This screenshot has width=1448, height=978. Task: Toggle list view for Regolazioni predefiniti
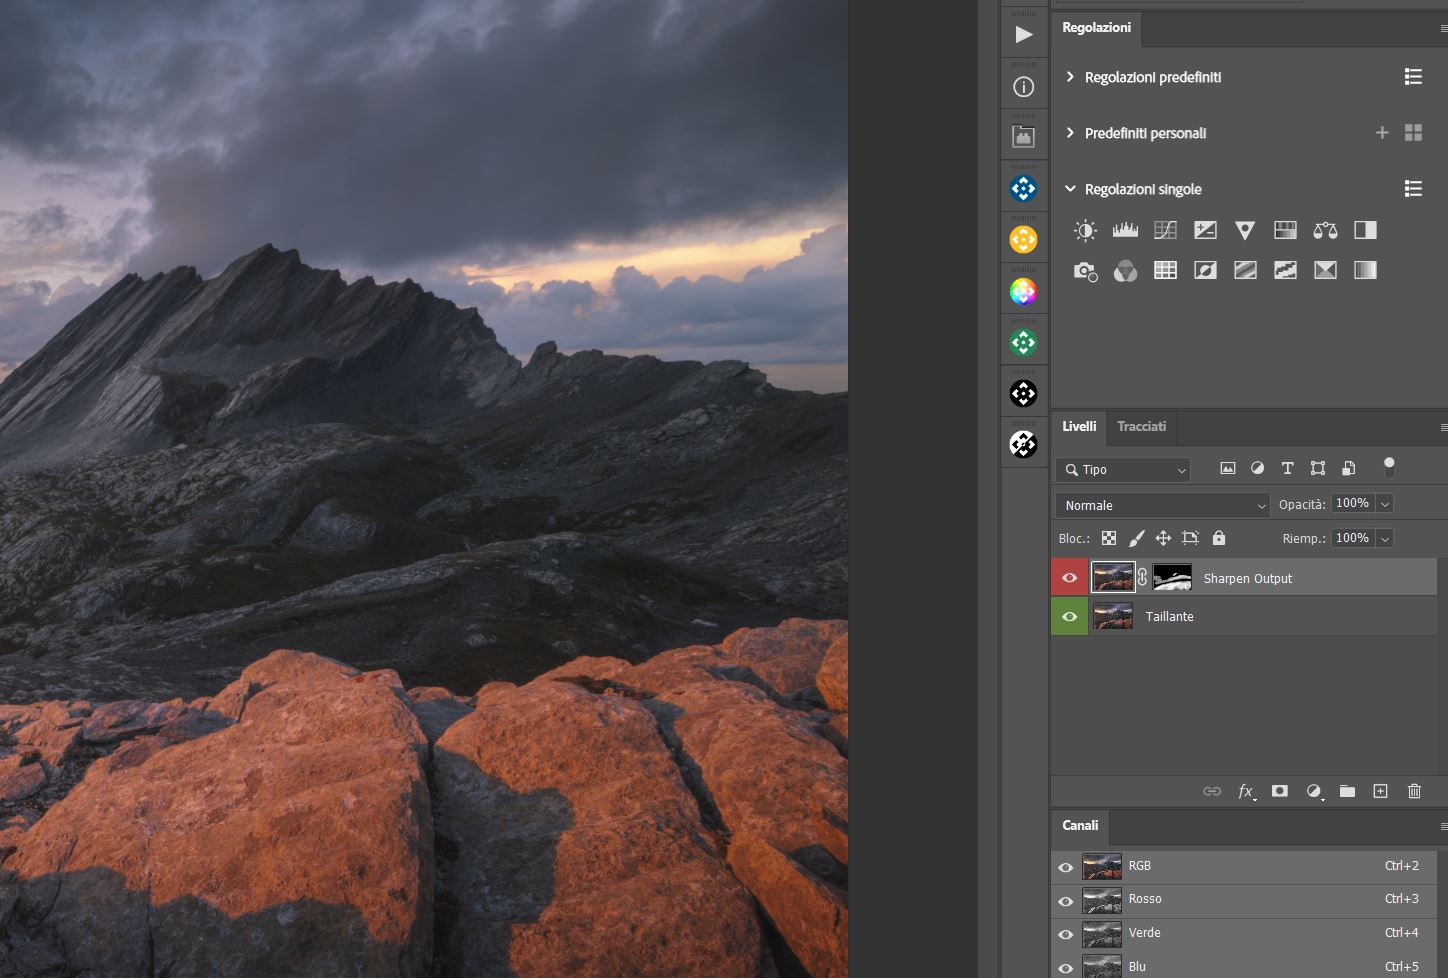[x=1413, y=77]
